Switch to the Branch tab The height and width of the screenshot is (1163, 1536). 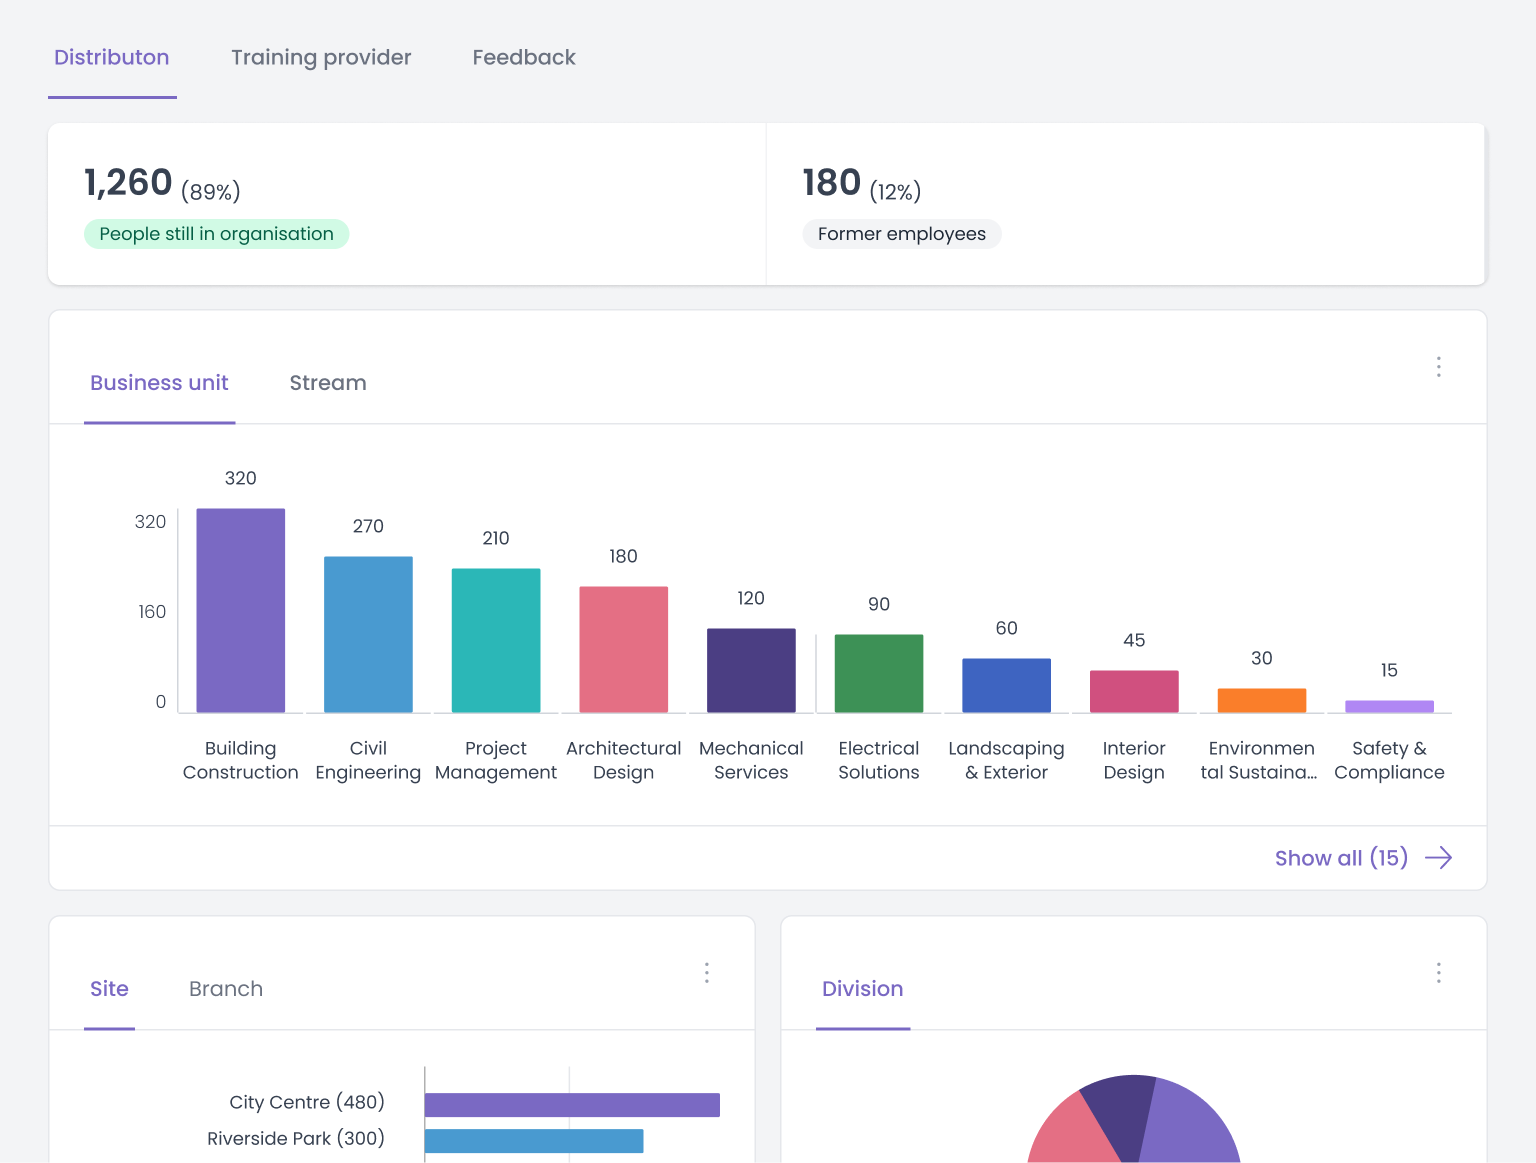226,988
